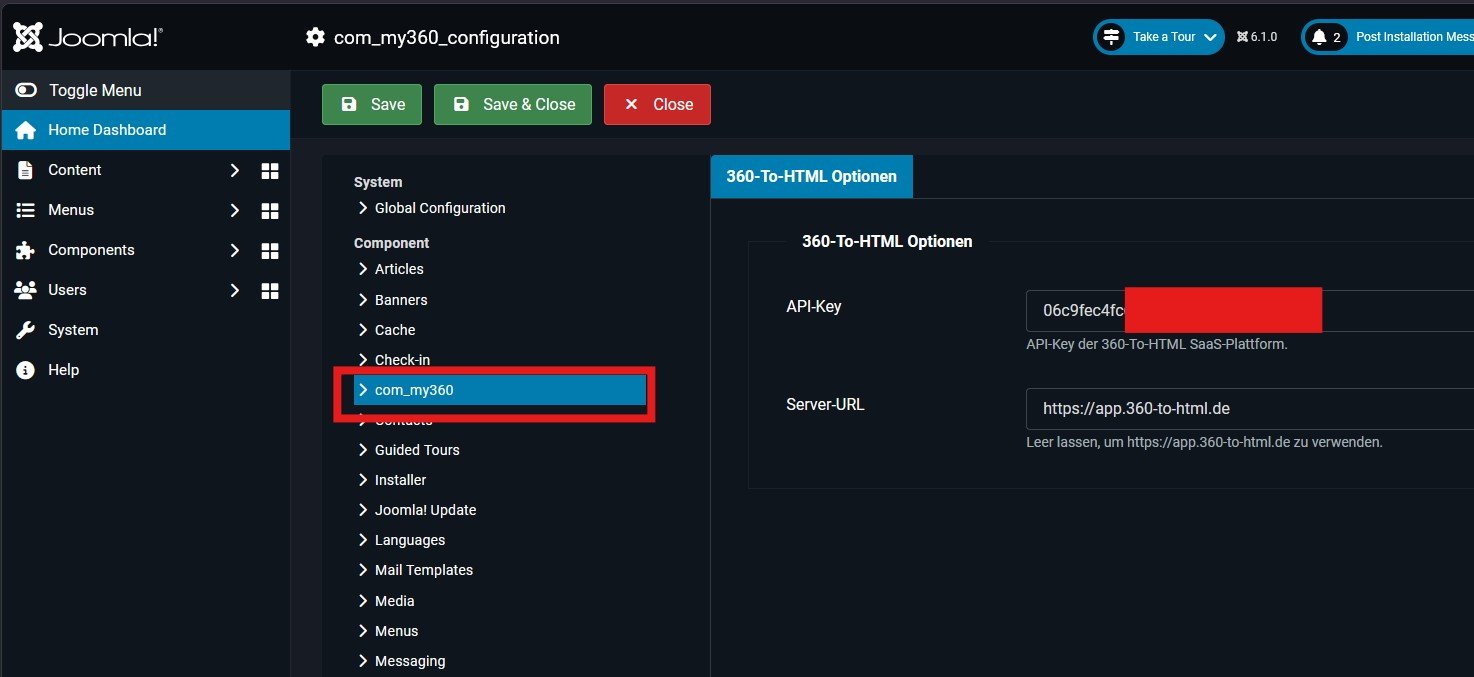Click the green Save button
Screen dimensions: 1474x677
(x=372, y=104)
